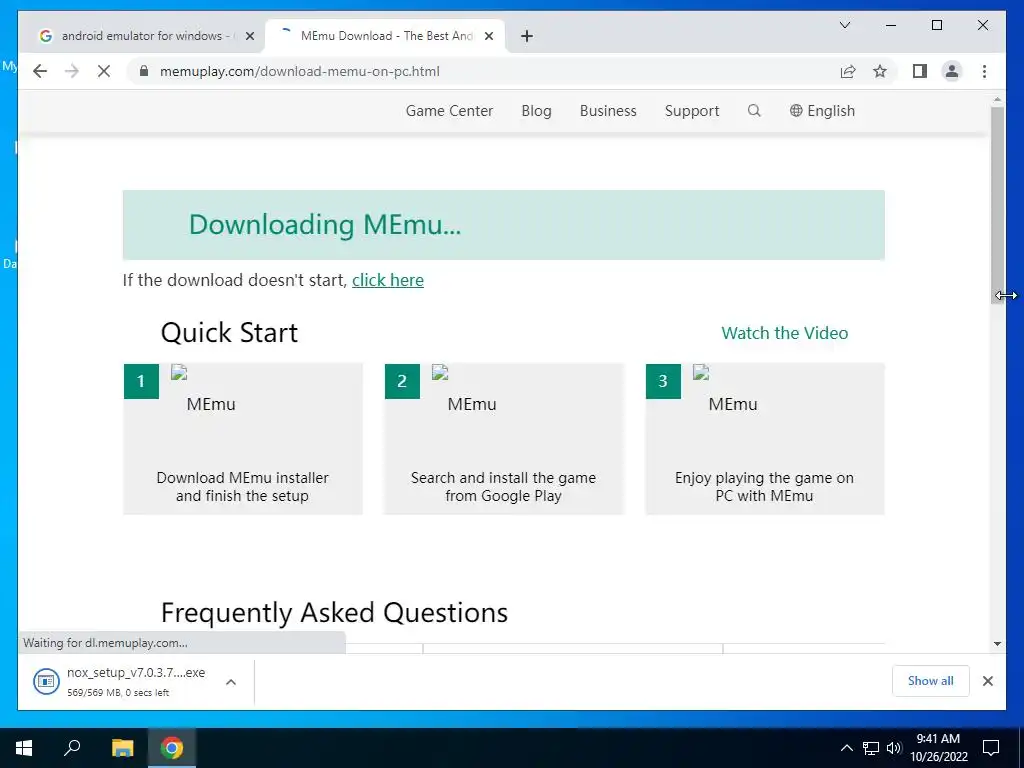The image size is (1024, 768).
Task: Click the lock icon in the address bar
Action: point(144,71)
